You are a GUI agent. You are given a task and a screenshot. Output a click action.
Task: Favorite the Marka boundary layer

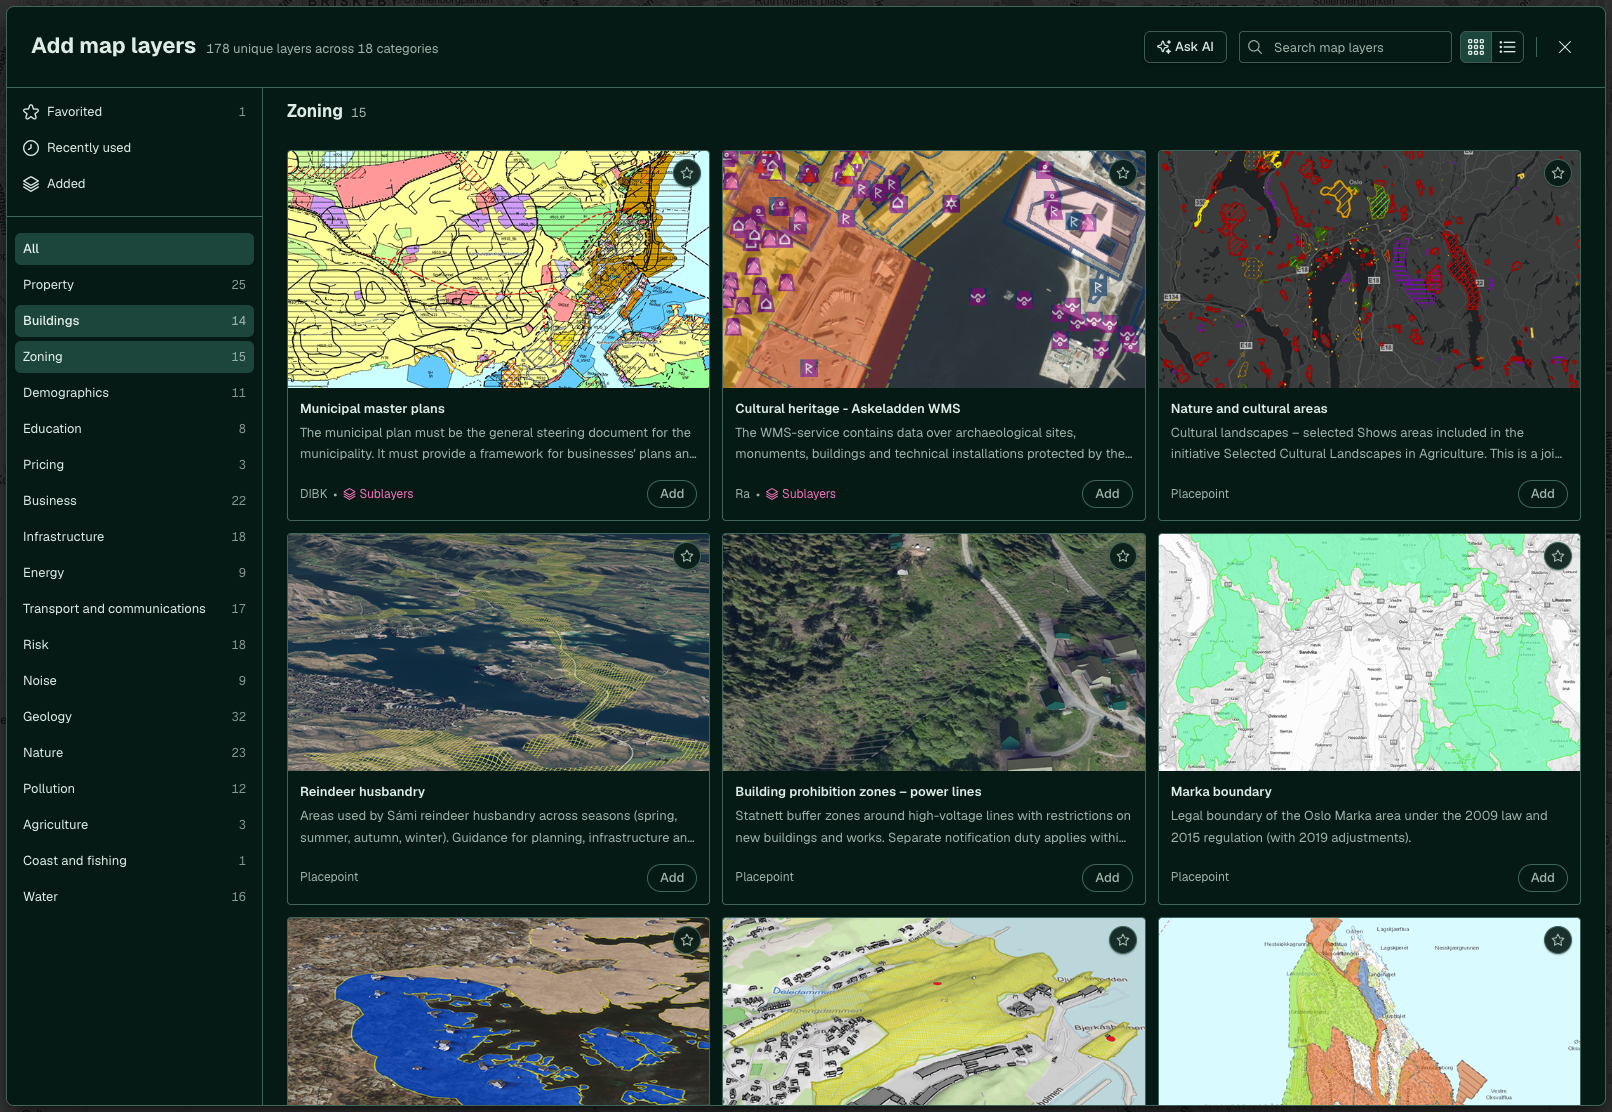[x=1558, y=556]
